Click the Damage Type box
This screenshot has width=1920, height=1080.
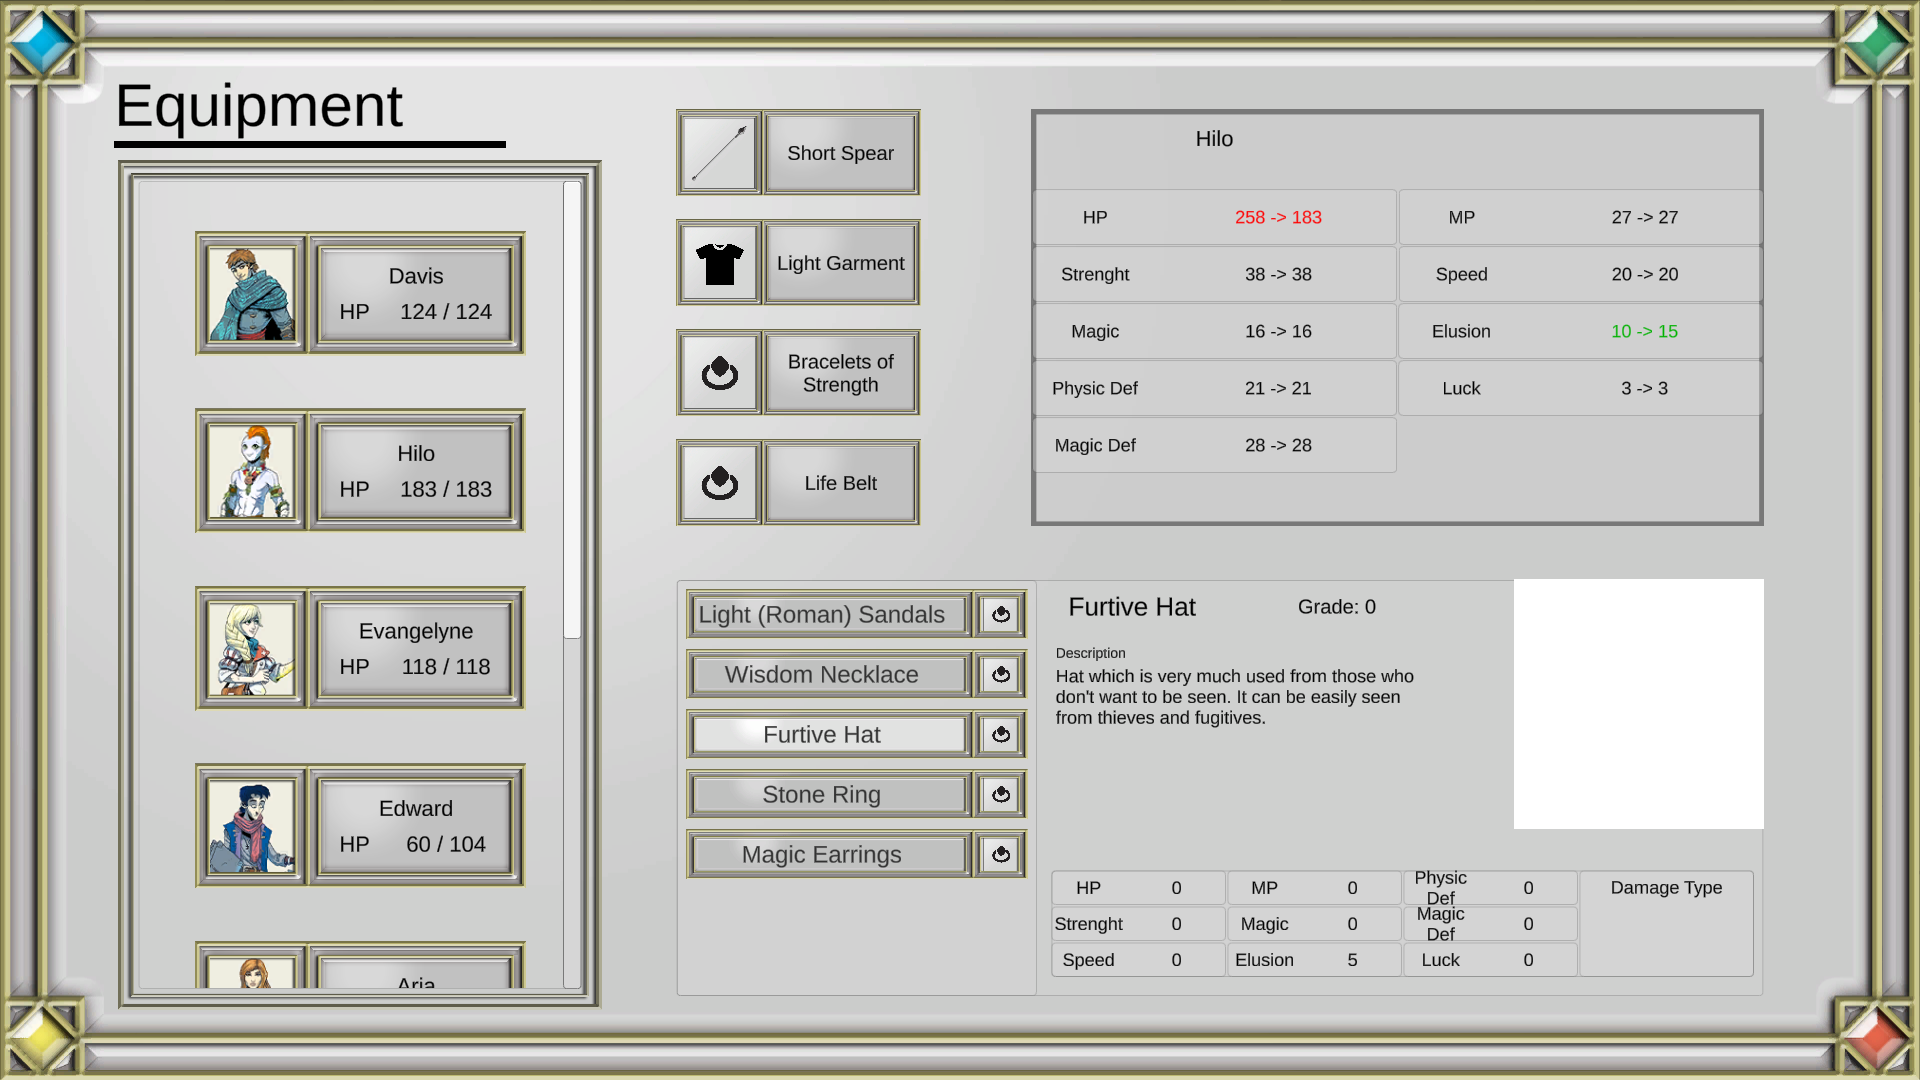coord(1666,923)
